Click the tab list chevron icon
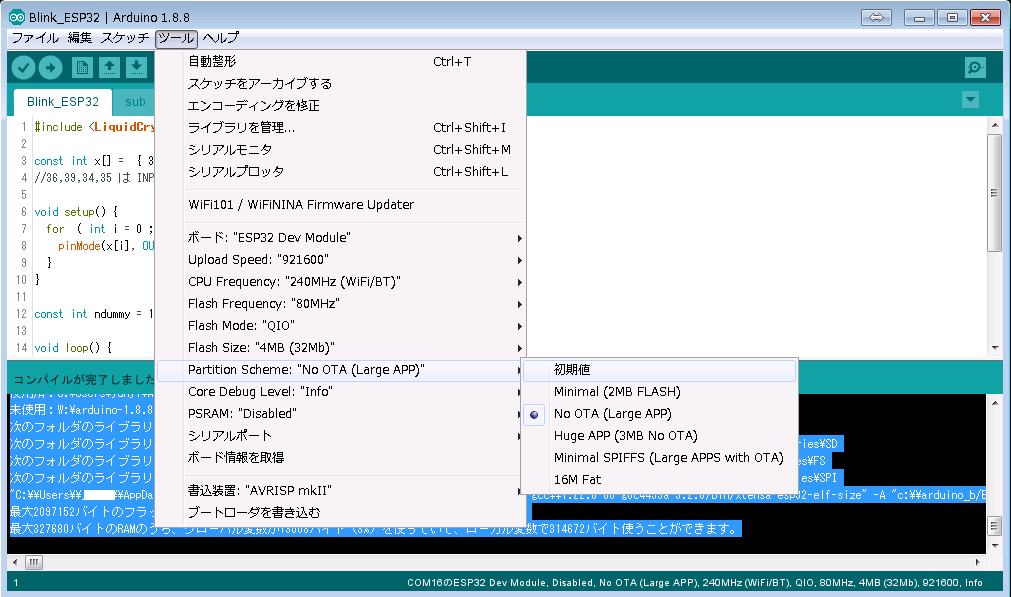Screen dimensions: 1011x597 (x=969, y=100)
